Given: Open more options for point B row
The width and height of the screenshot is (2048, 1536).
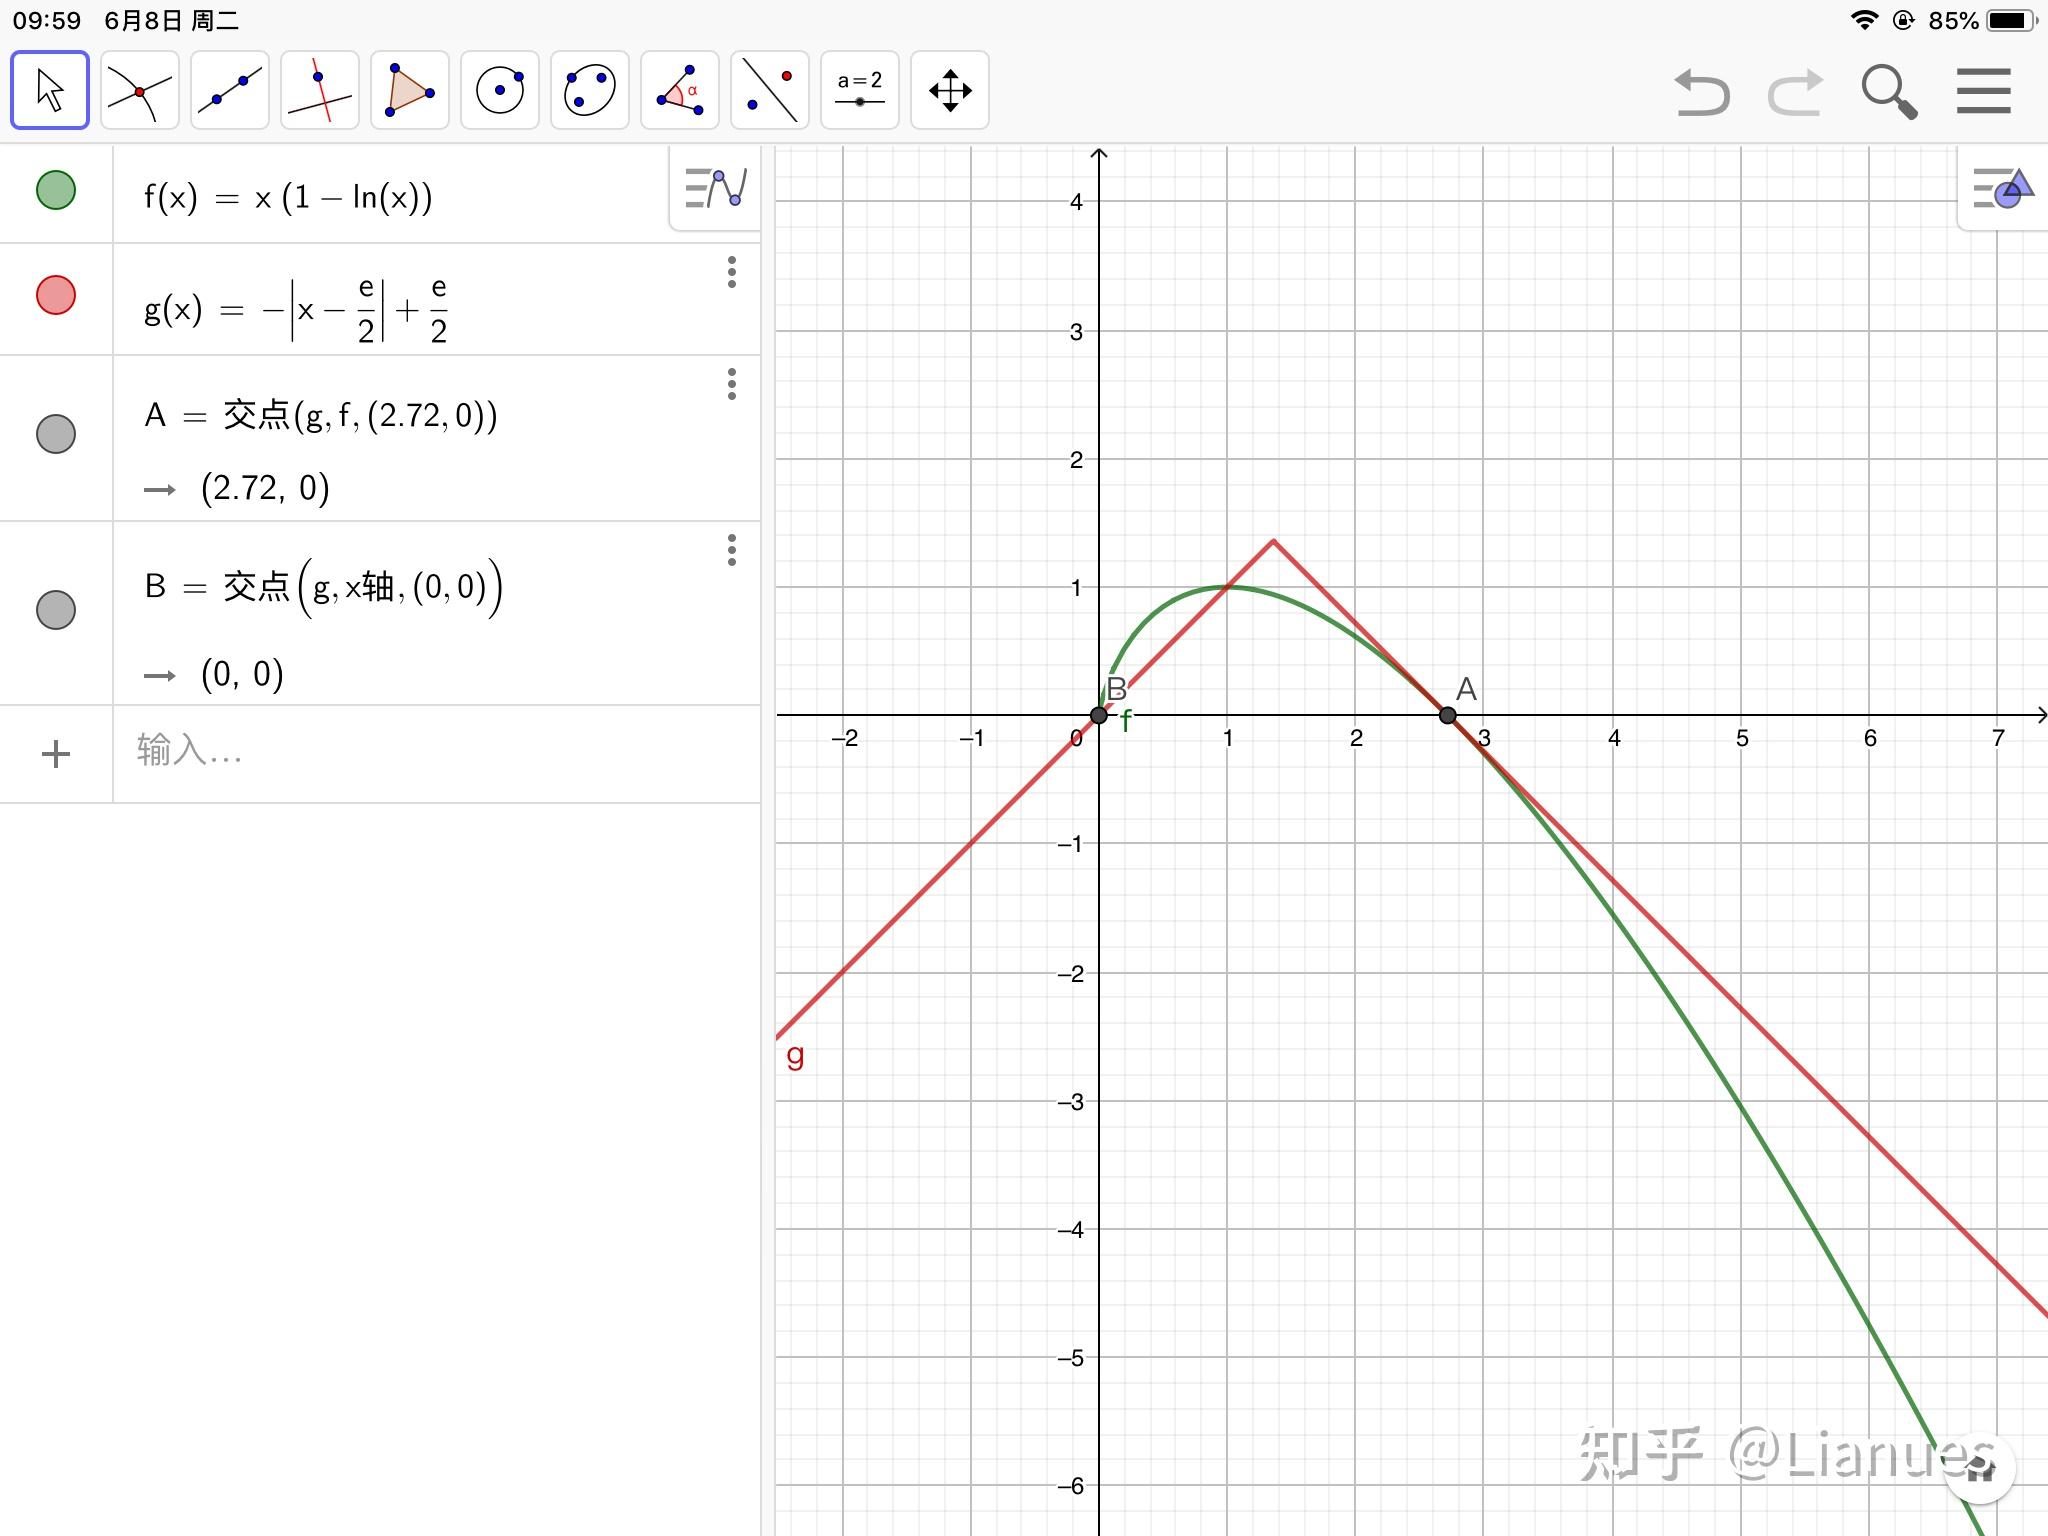Looking at the screenshot, I should click(x=732, y=550).
